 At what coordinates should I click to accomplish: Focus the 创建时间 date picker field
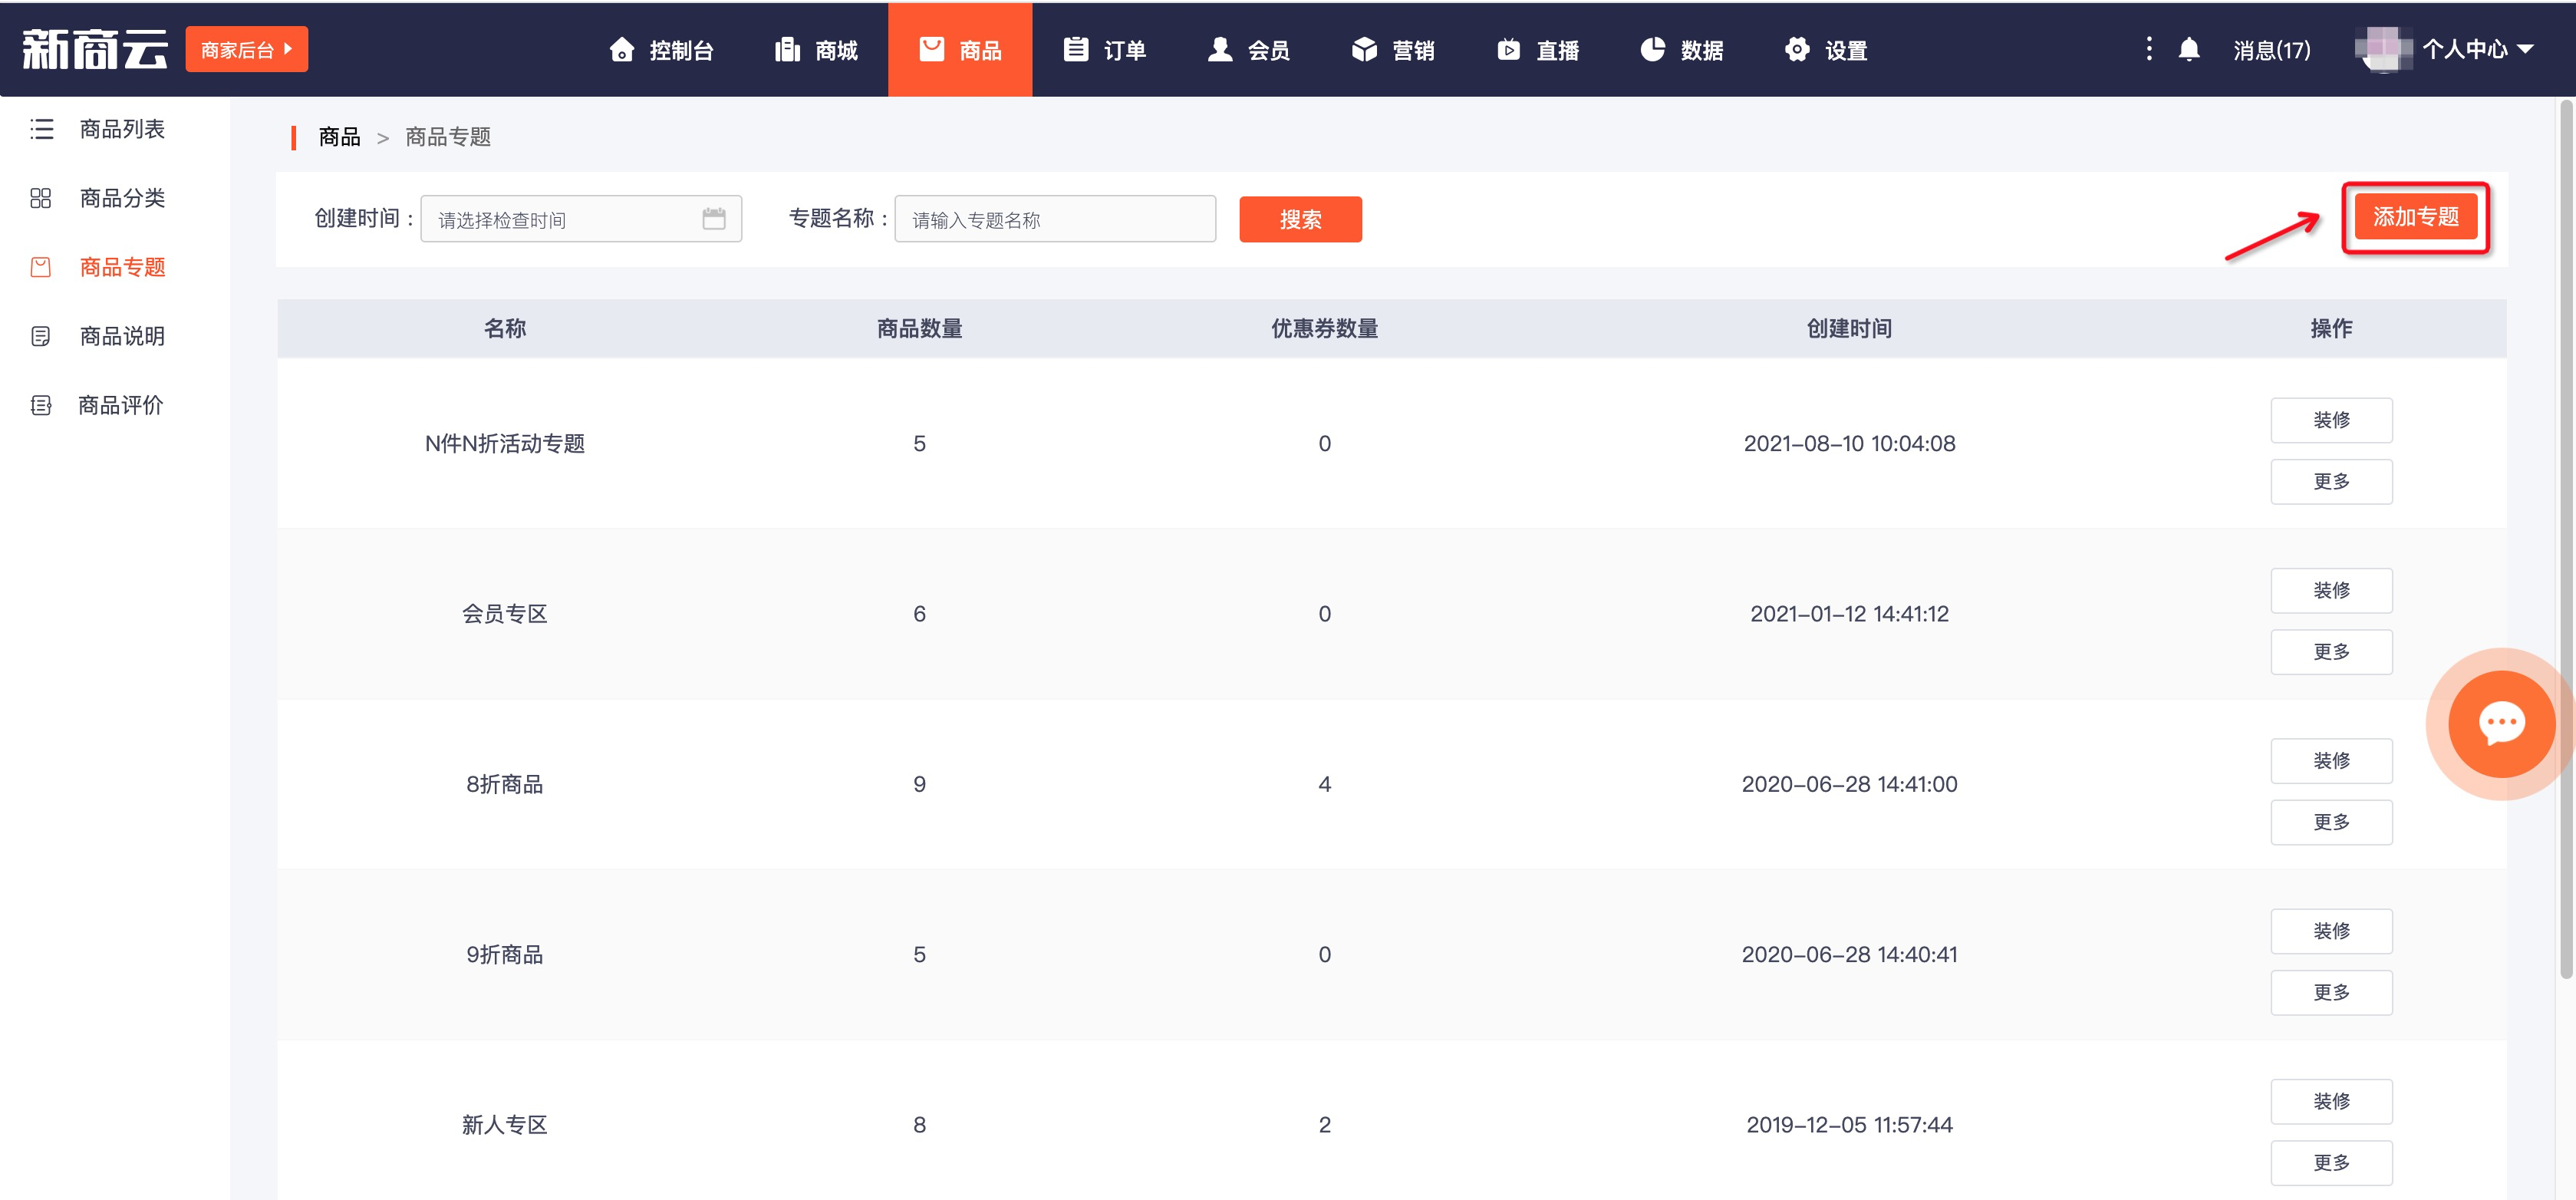pos(581,219)
